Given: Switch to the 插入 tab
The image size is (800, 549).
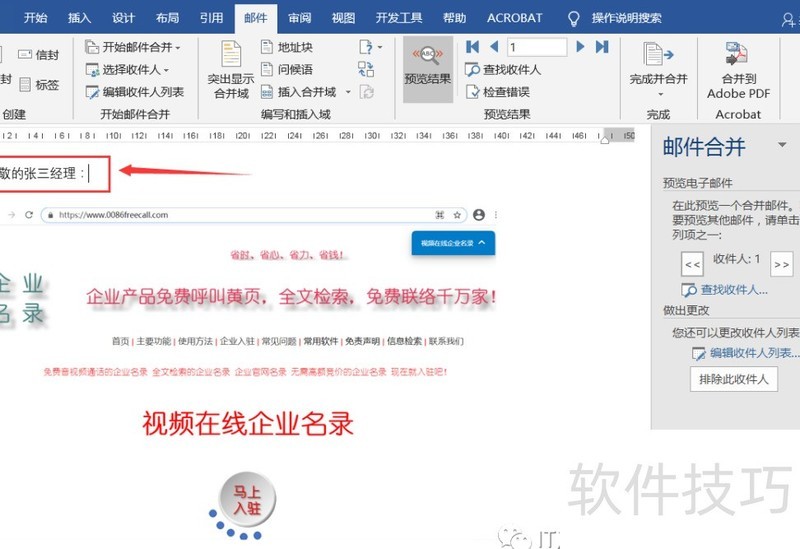Looking at the screenshot, I should pyautogui.click(x=79, y=18).
